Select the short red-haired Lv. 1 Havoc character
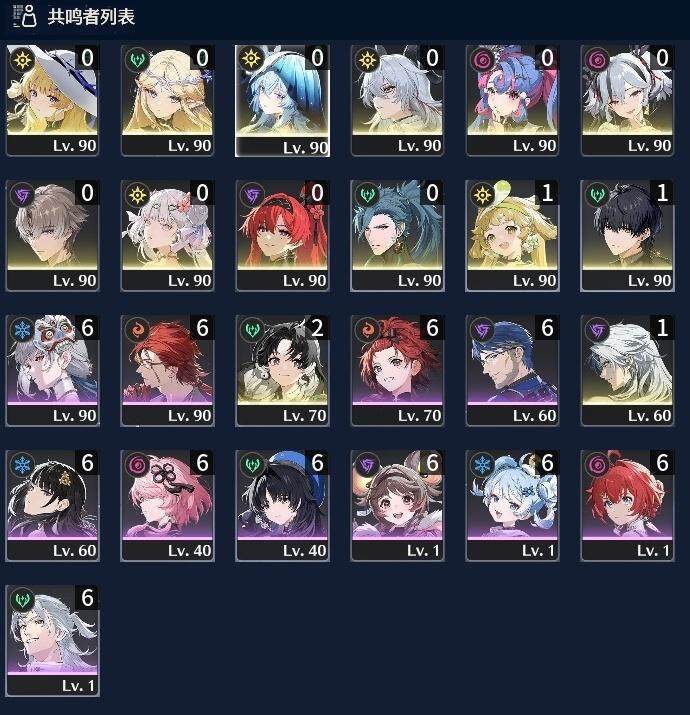Screen dimensions: 690x715 click(x=627, y=505)
